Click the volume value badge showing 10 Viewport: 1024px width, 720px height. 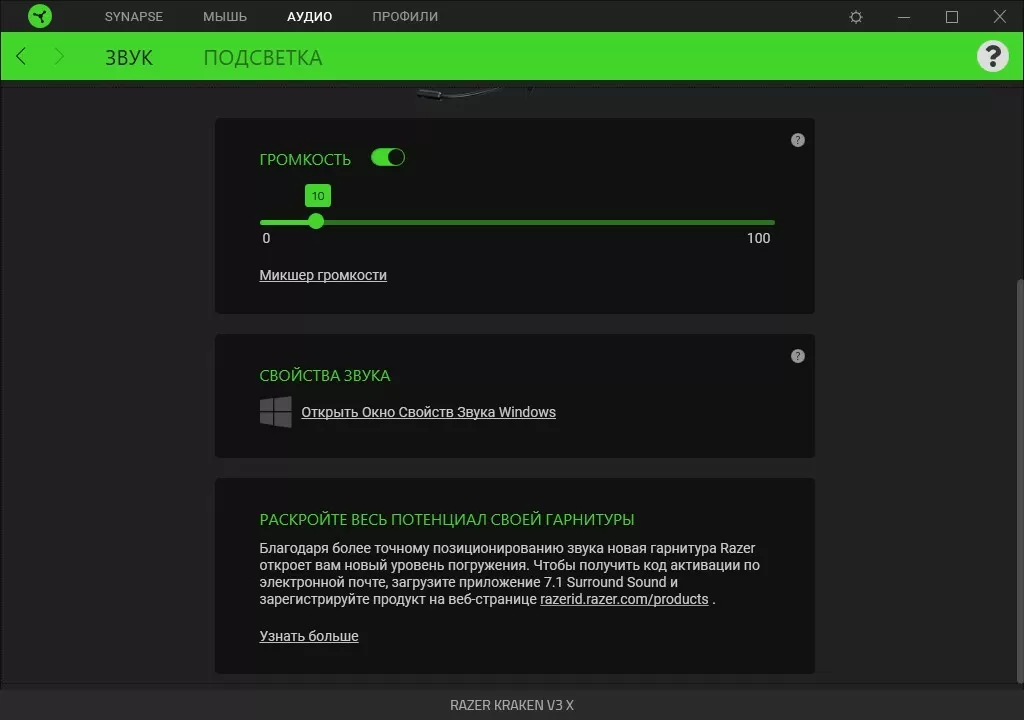point(318,195)
